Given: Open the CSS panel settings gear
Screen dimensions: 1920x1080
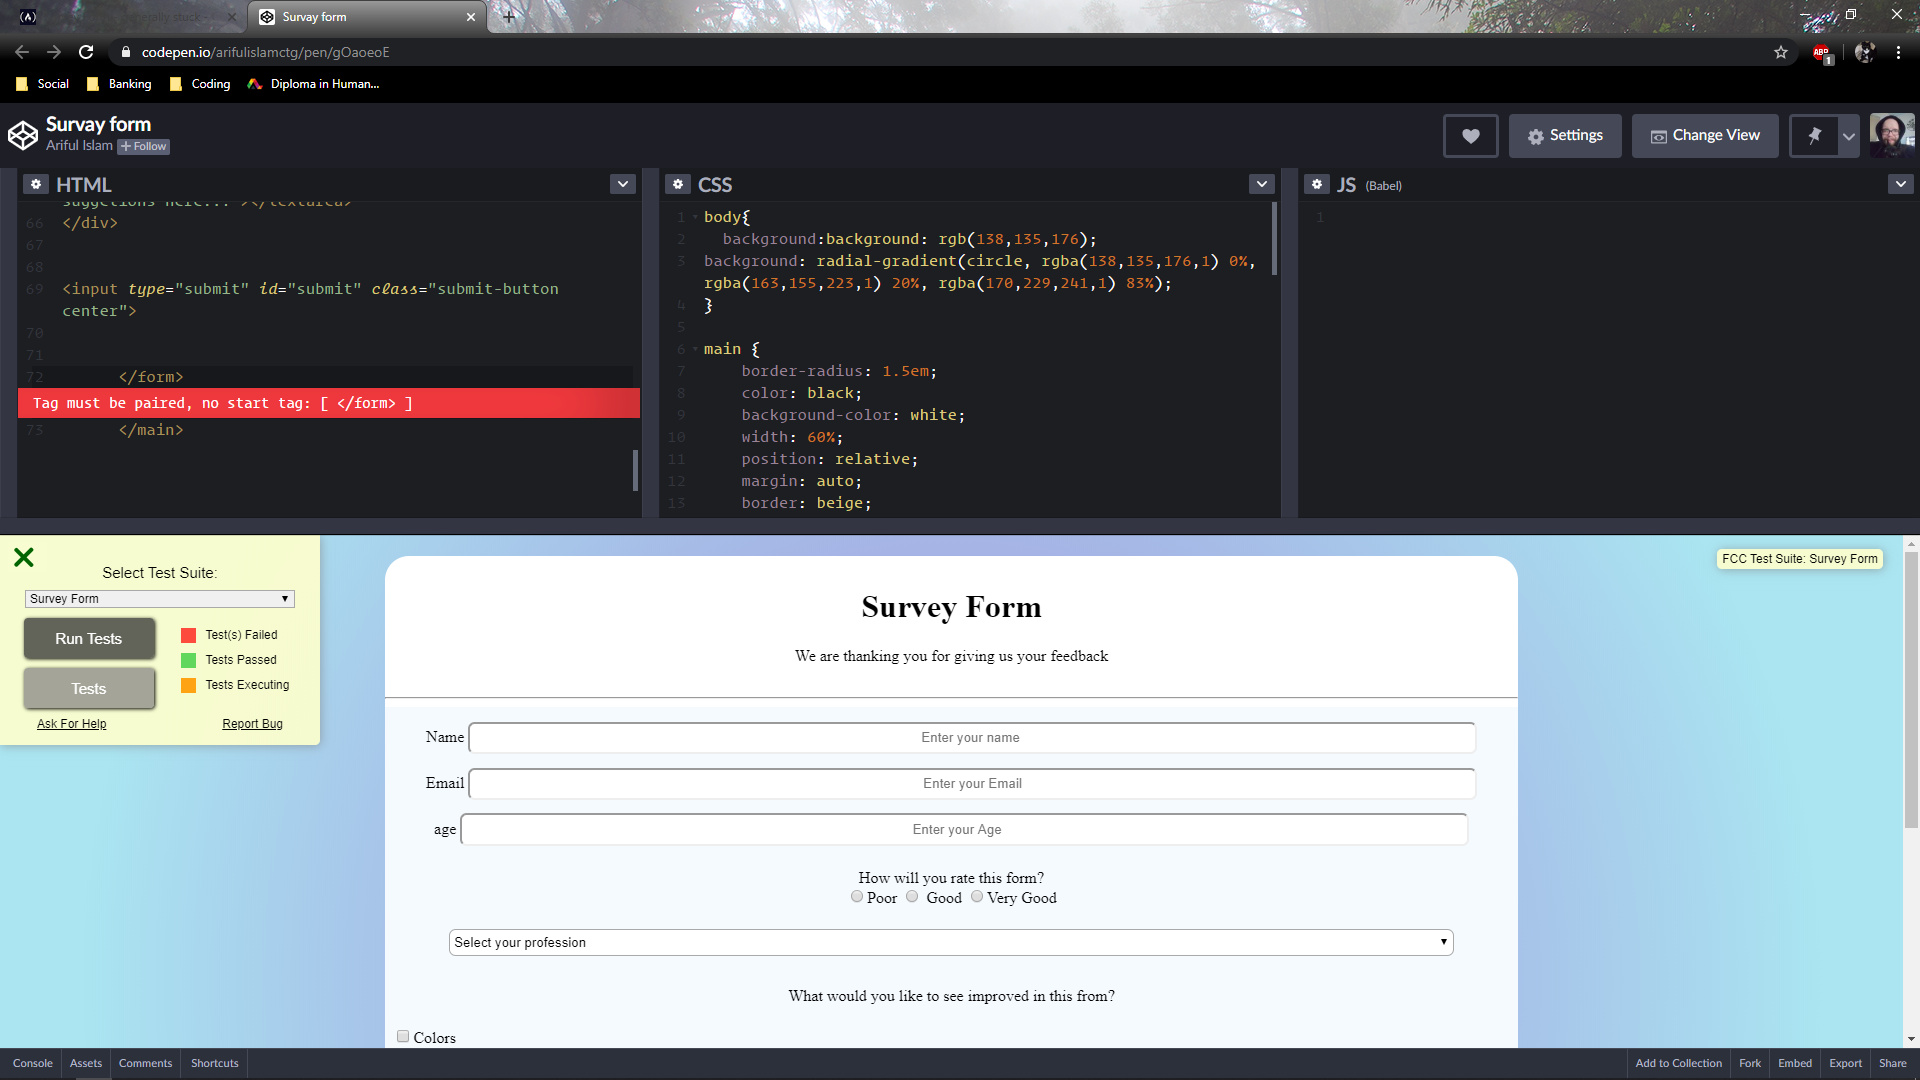Looking at the screenshot, I should (679, 184).
